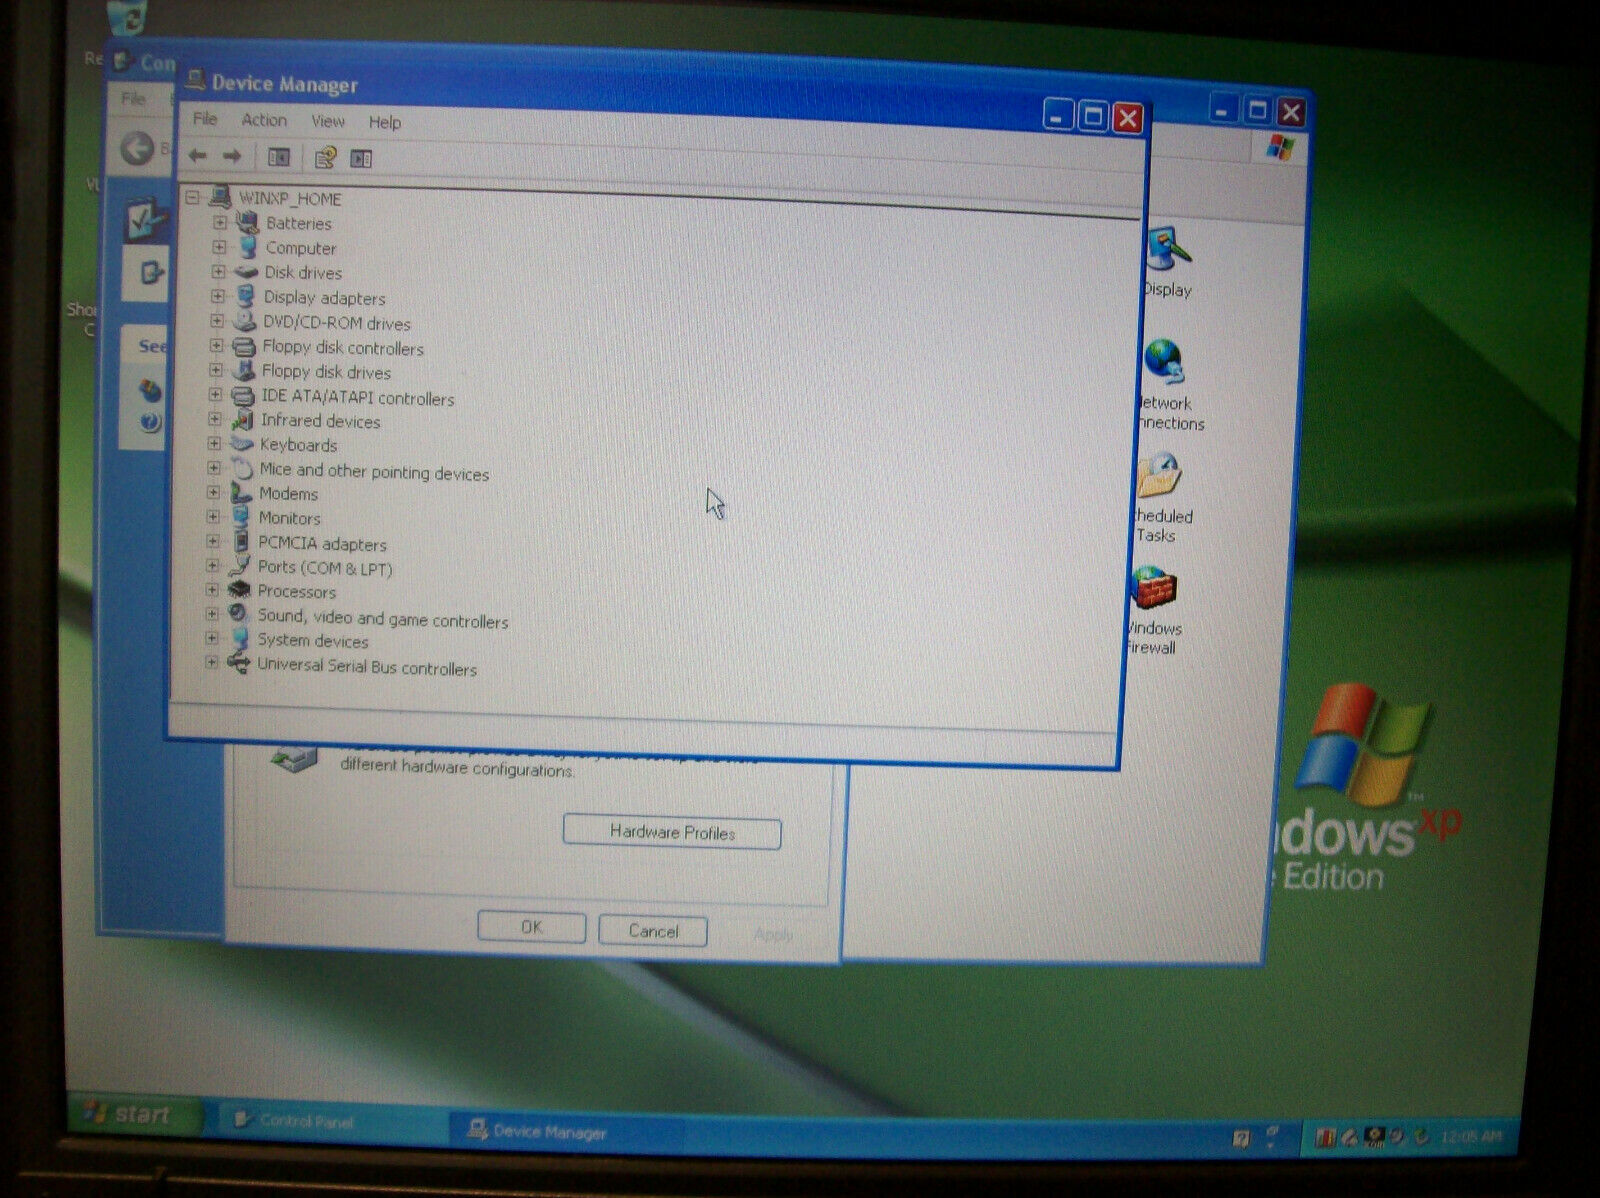Open the File menu in Control Panel window
This screenshot has height=1198, width=1600.
click(x=133, y=98)
